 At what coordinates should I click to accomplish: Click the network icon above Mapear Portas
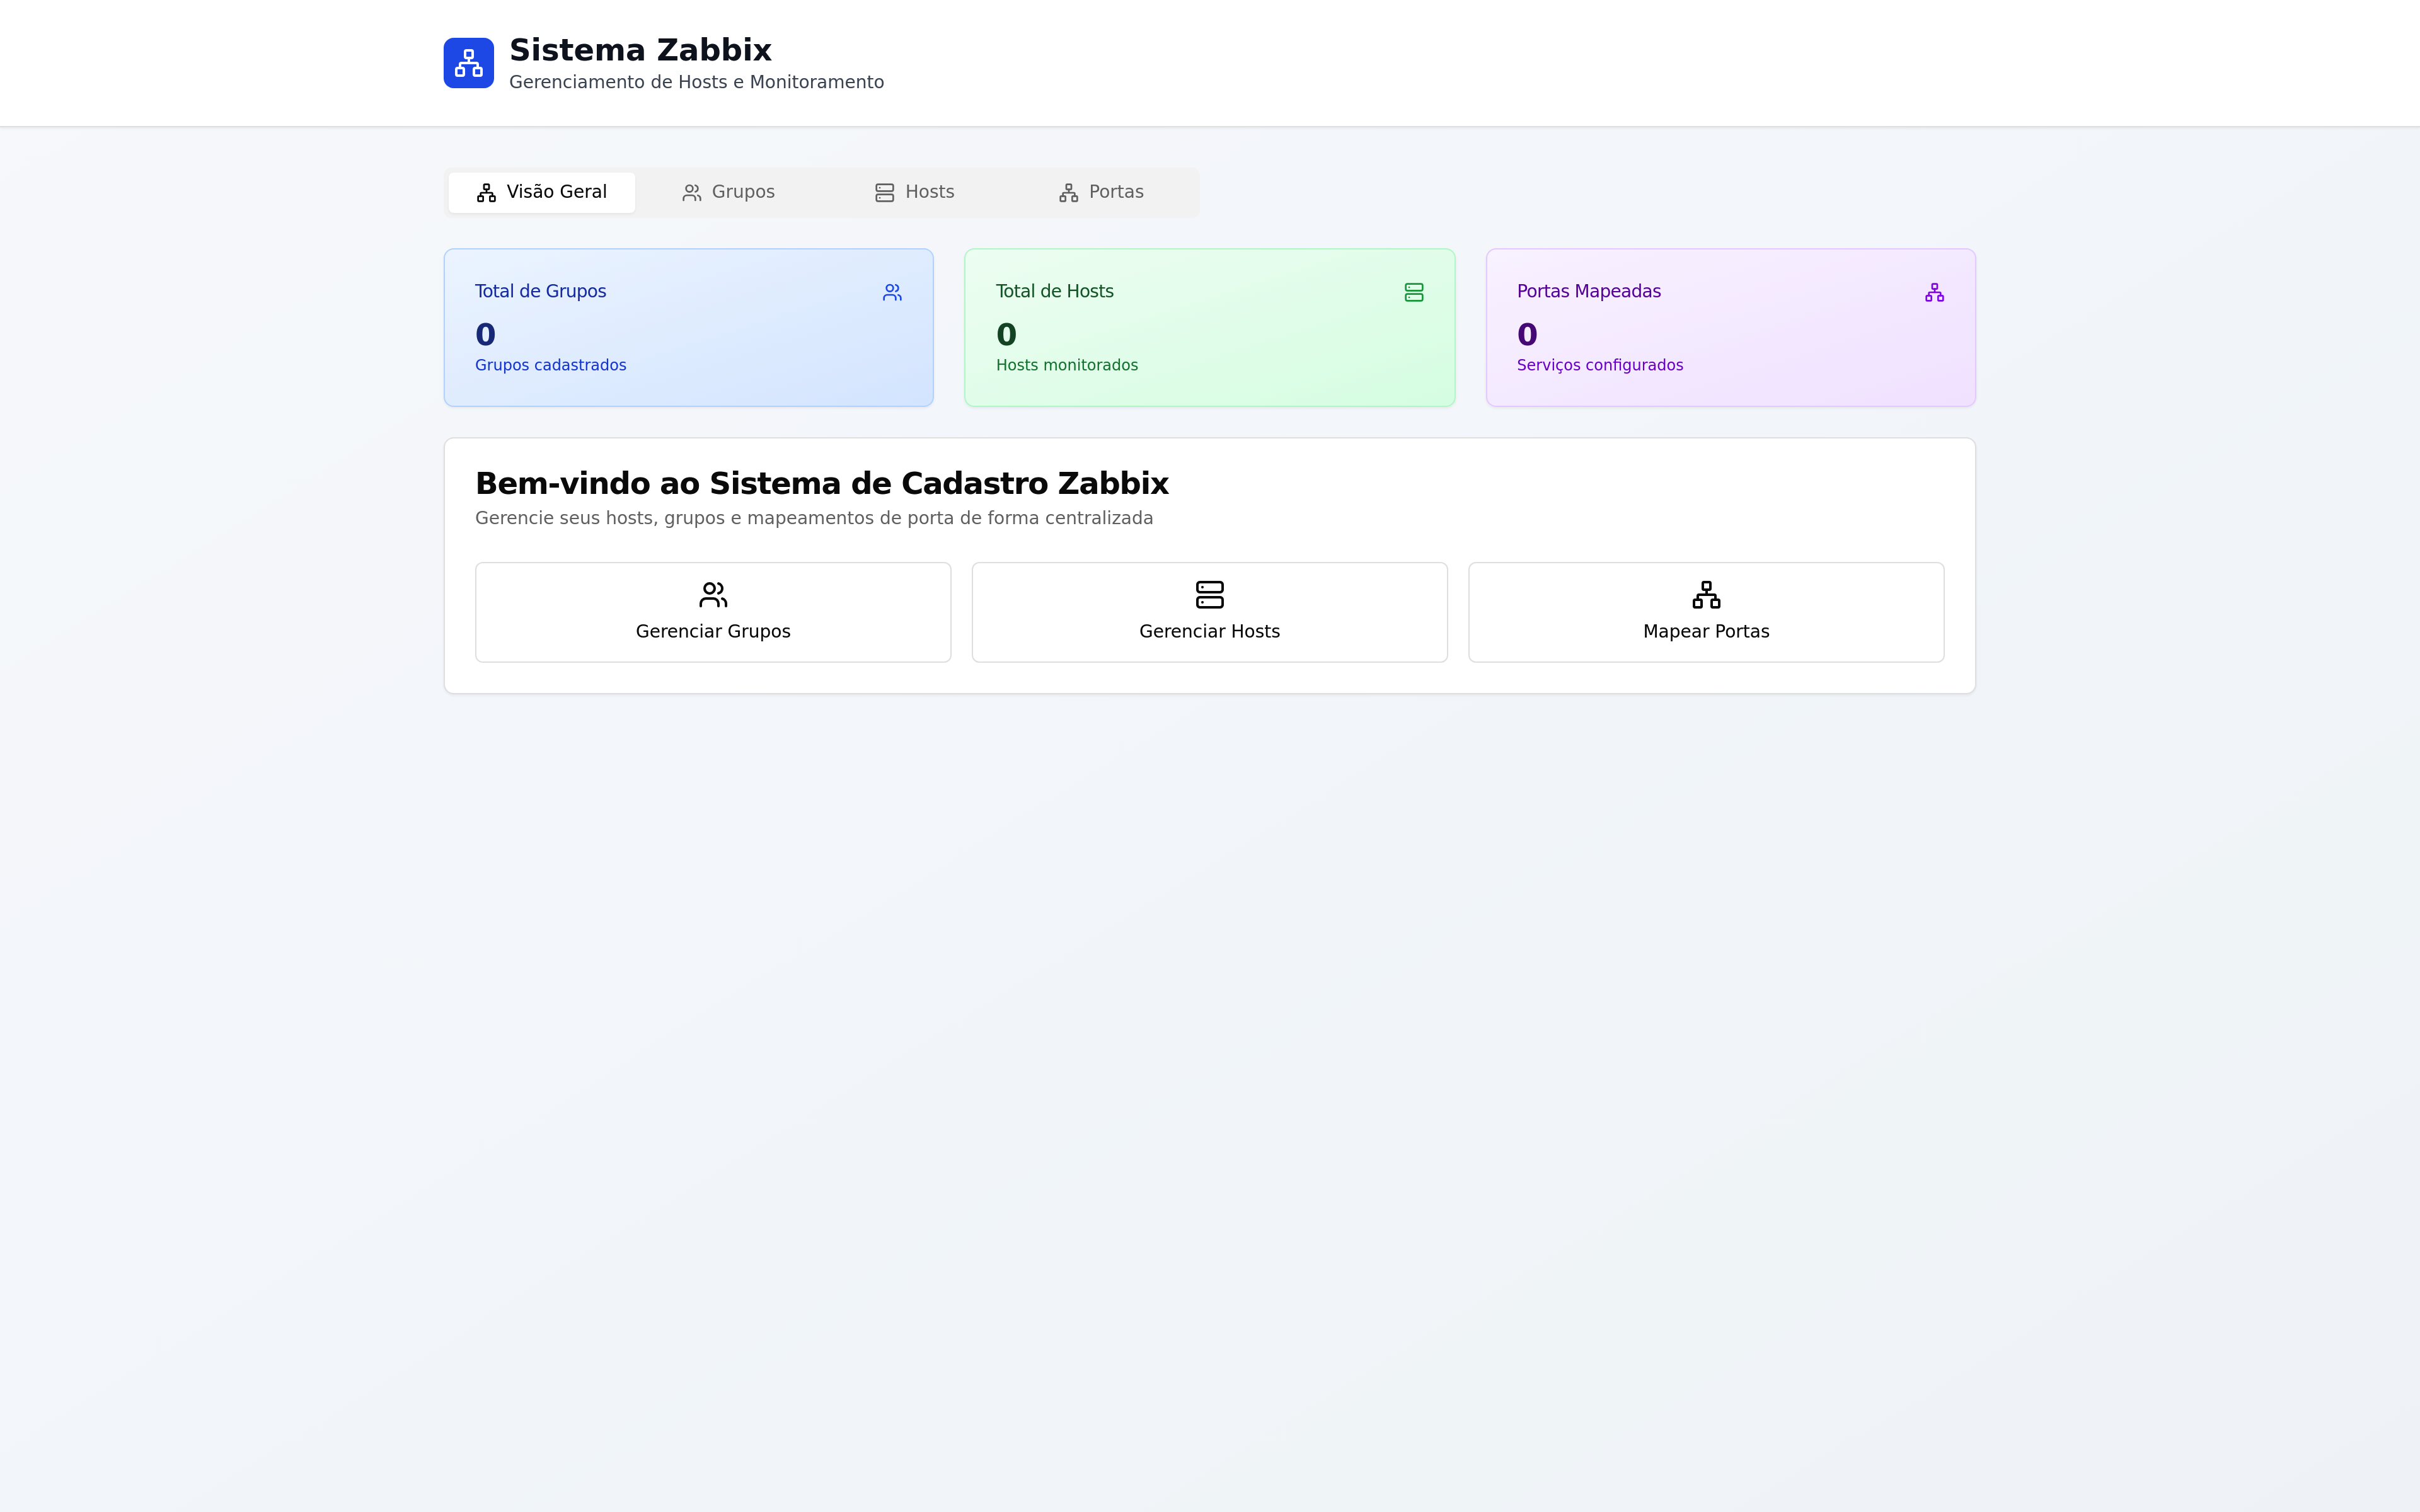tap(1706, 595)
